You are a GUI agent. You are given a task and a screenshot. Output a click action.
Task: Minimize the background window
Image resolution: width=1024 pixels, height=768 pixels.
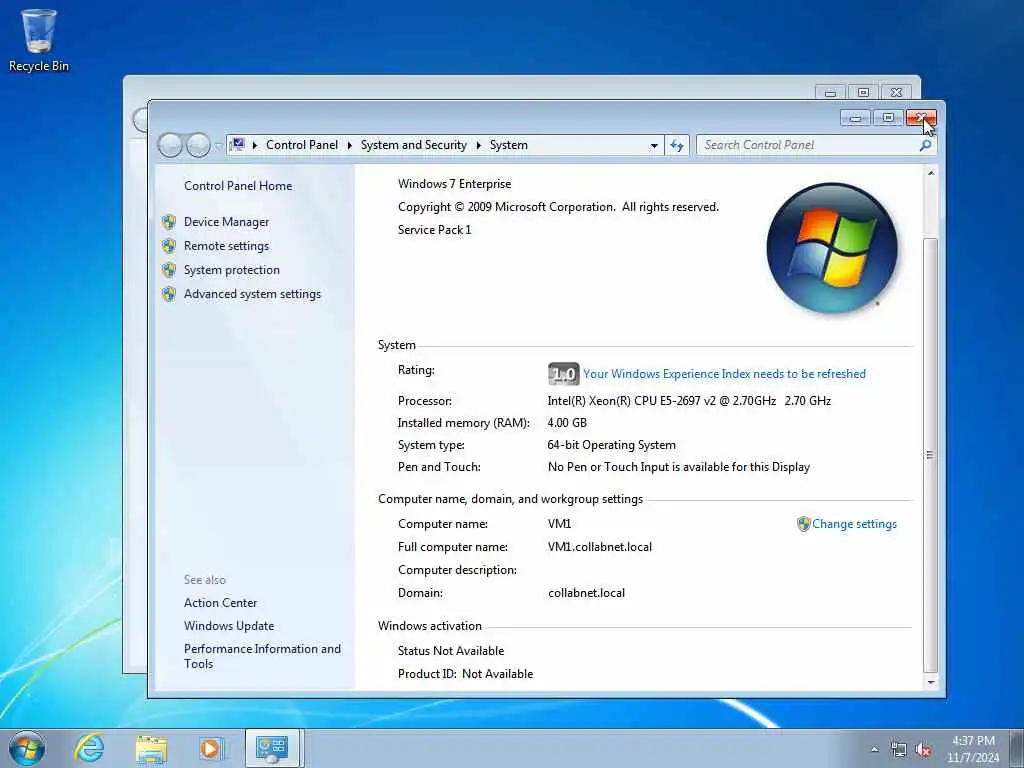click(831, 92)
